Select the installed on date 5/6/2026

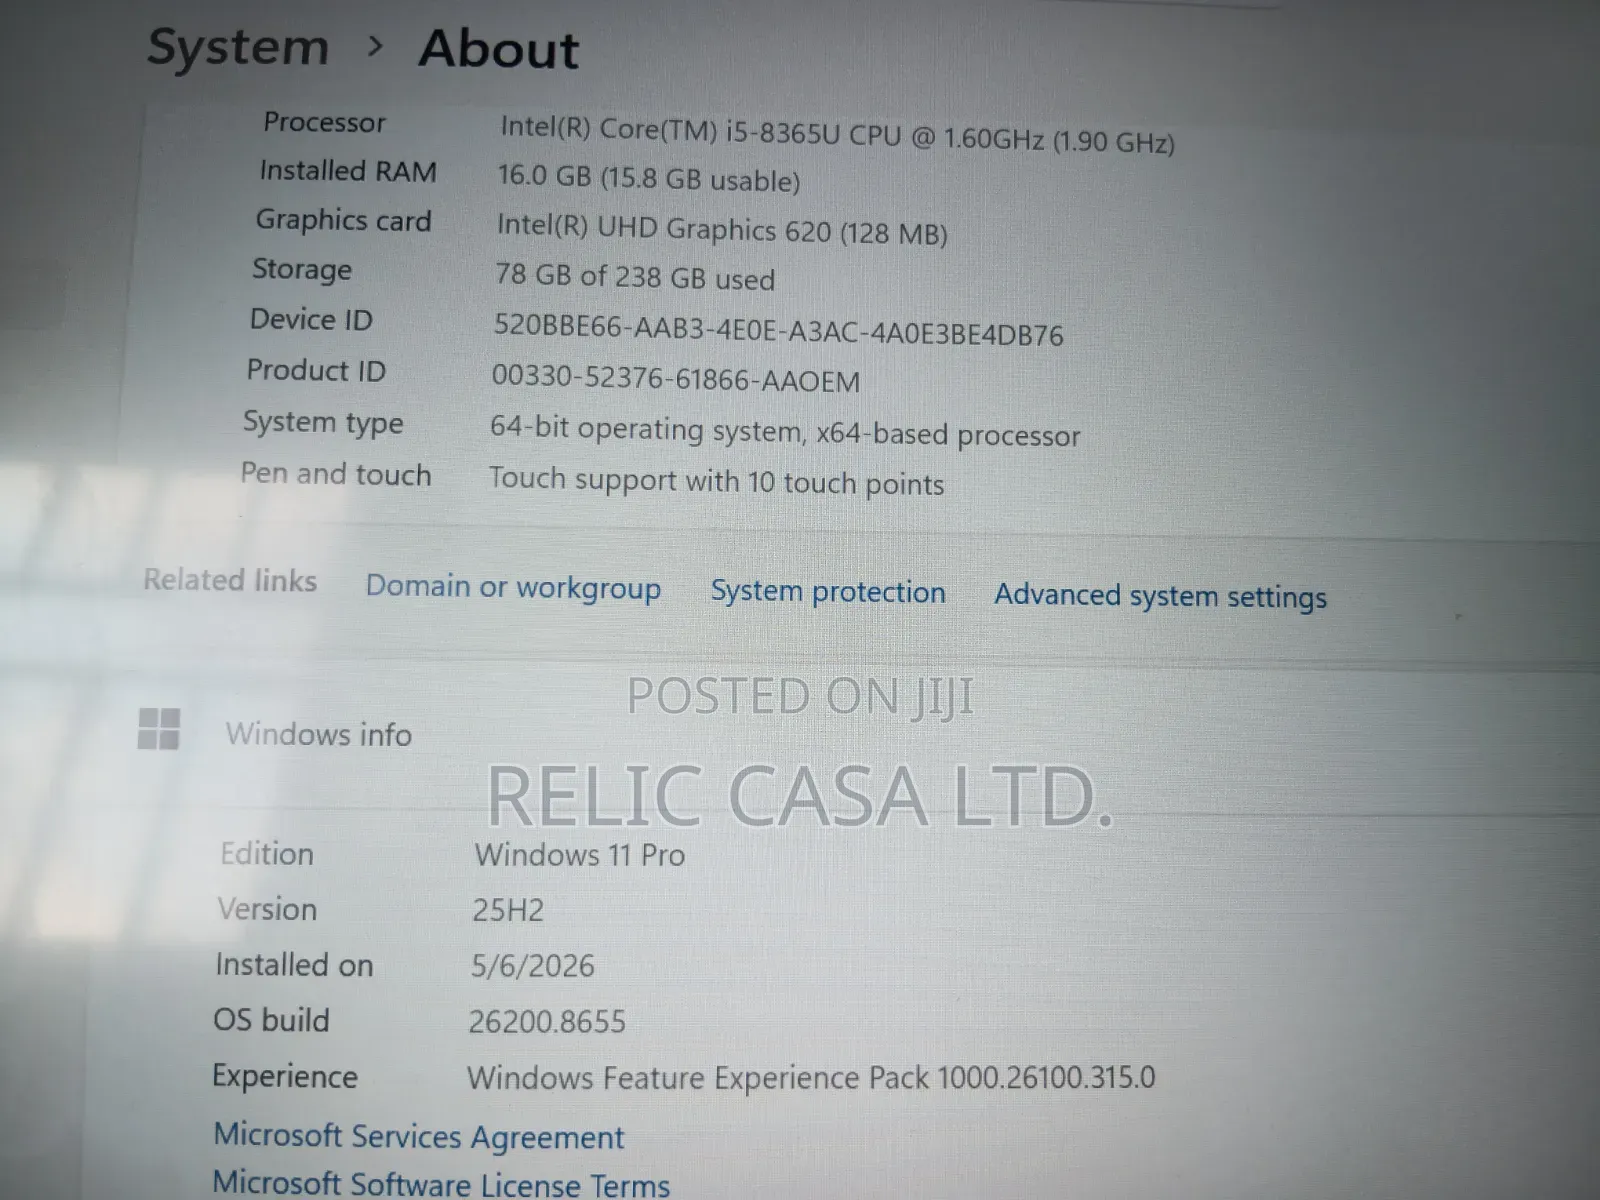pyautogui.click(x=533, y=965)
